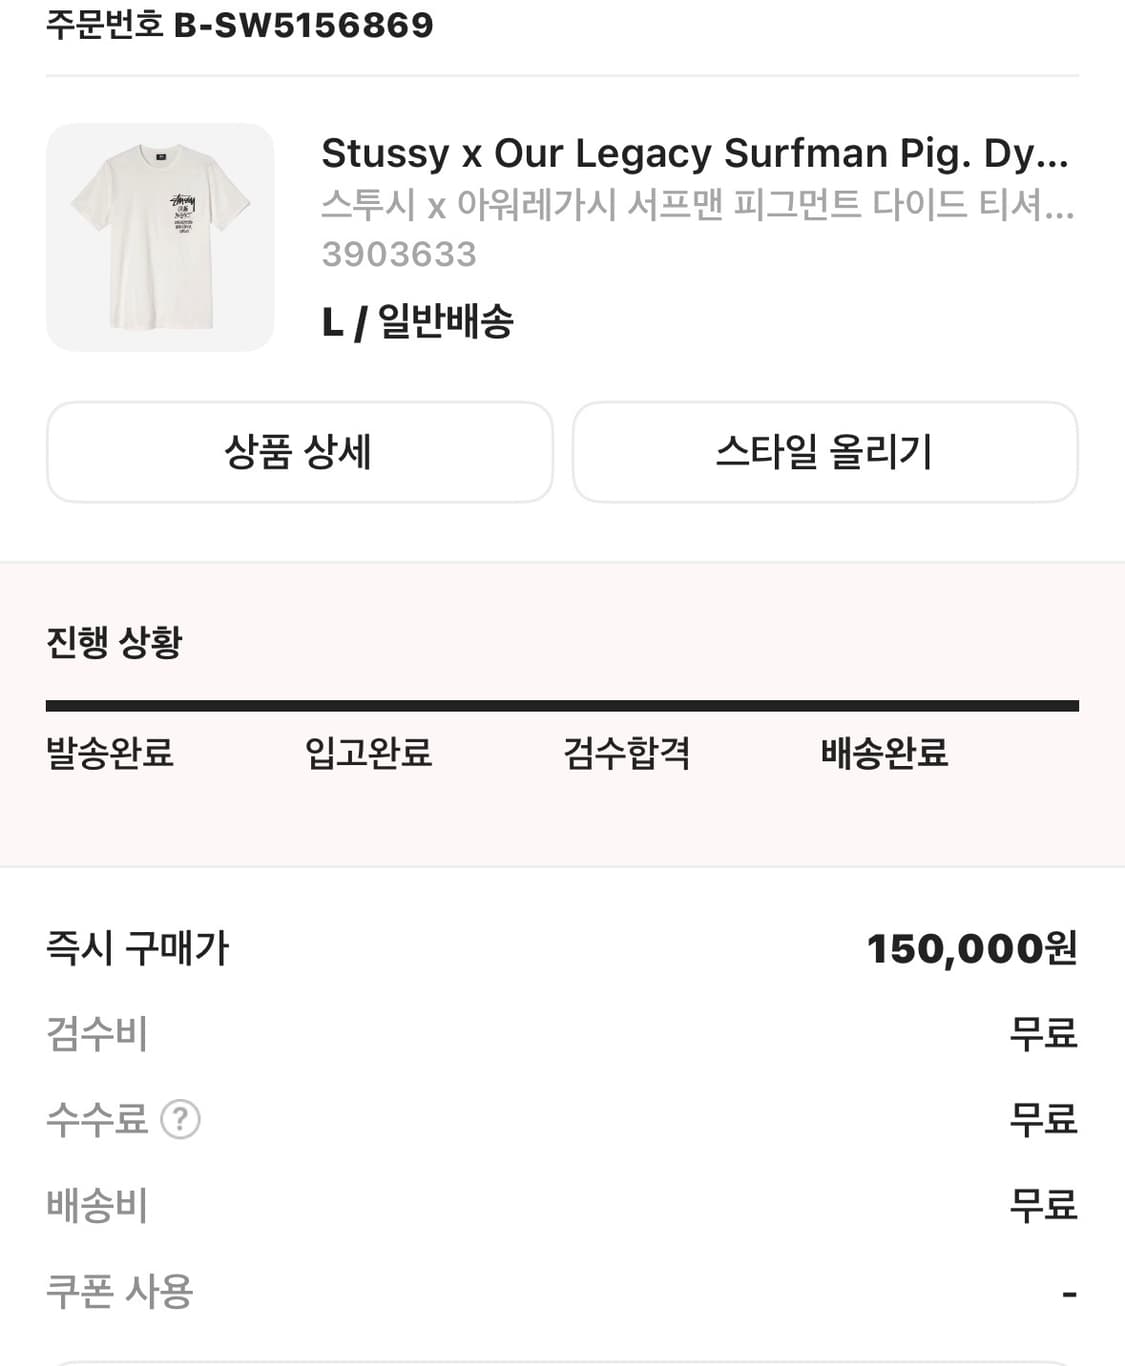The image size is (1125, 1366).
Task: Select the order number B-SW5156869
Action: point(303,25)
